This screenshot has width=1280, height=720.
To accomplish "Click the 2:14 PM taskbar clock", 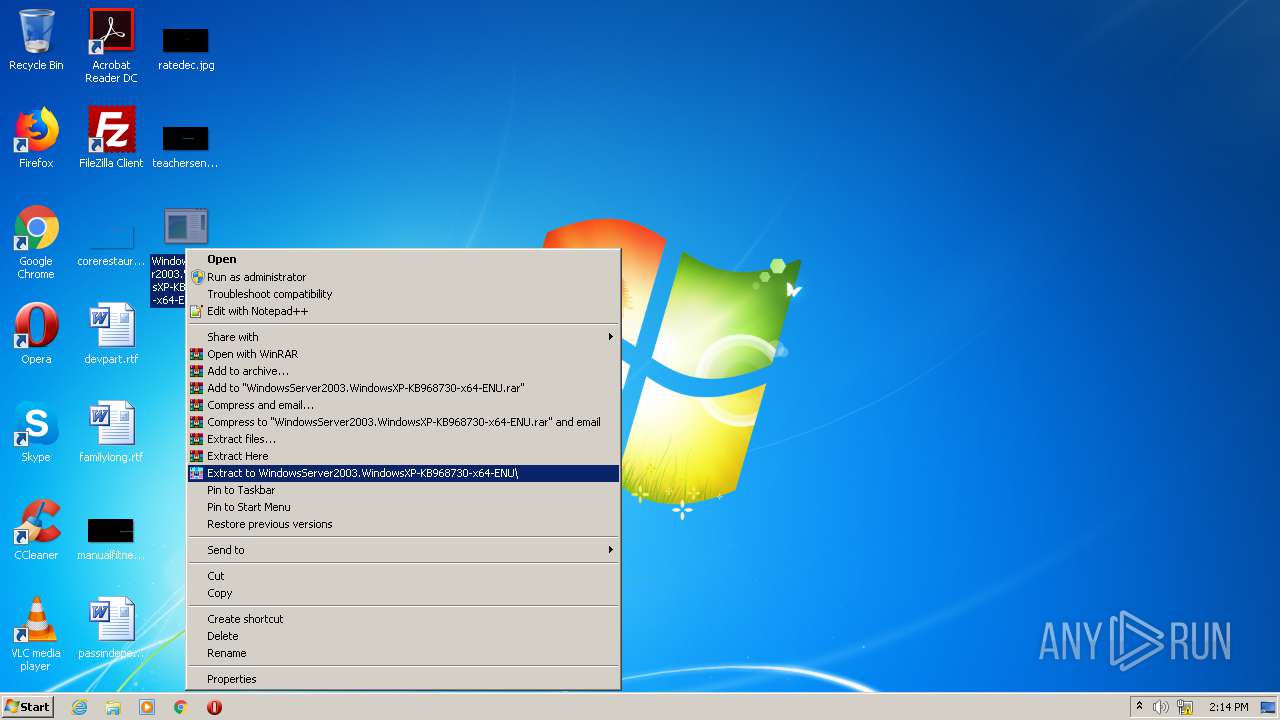I will pyautogui.click(x=1228, y=707).
